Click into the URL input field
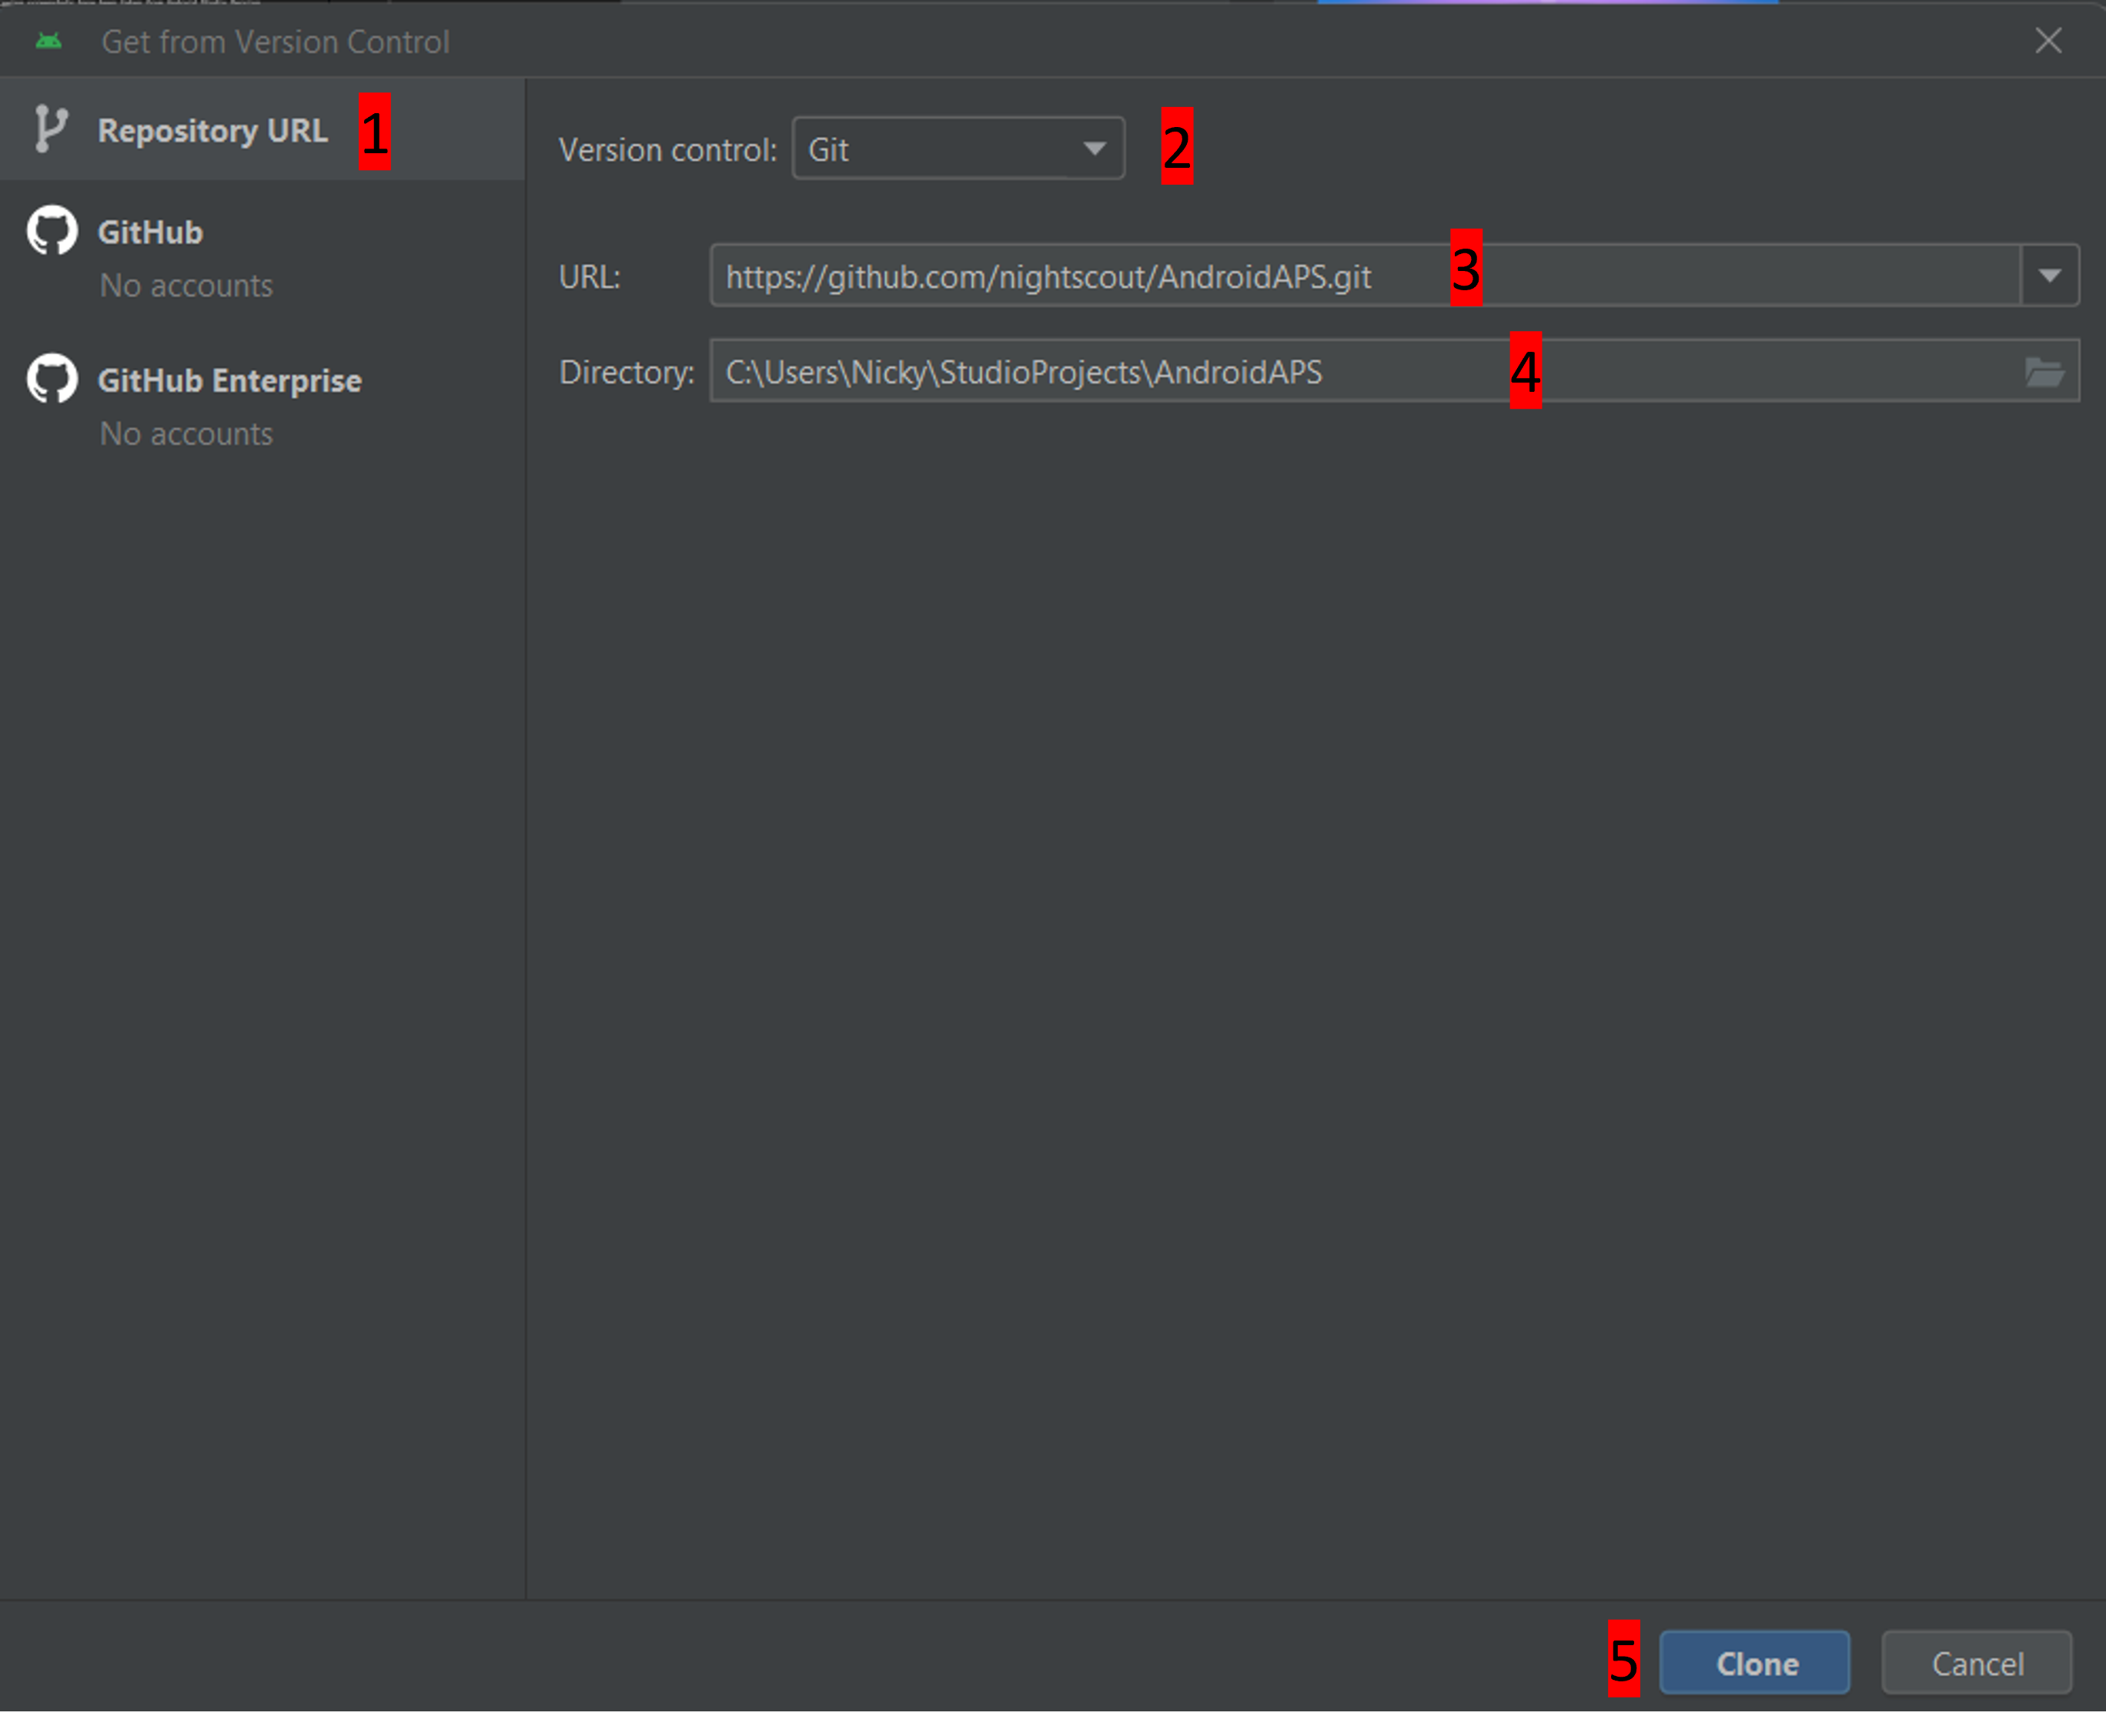Screen dimensions: 2106x1736 point(1365,275)
